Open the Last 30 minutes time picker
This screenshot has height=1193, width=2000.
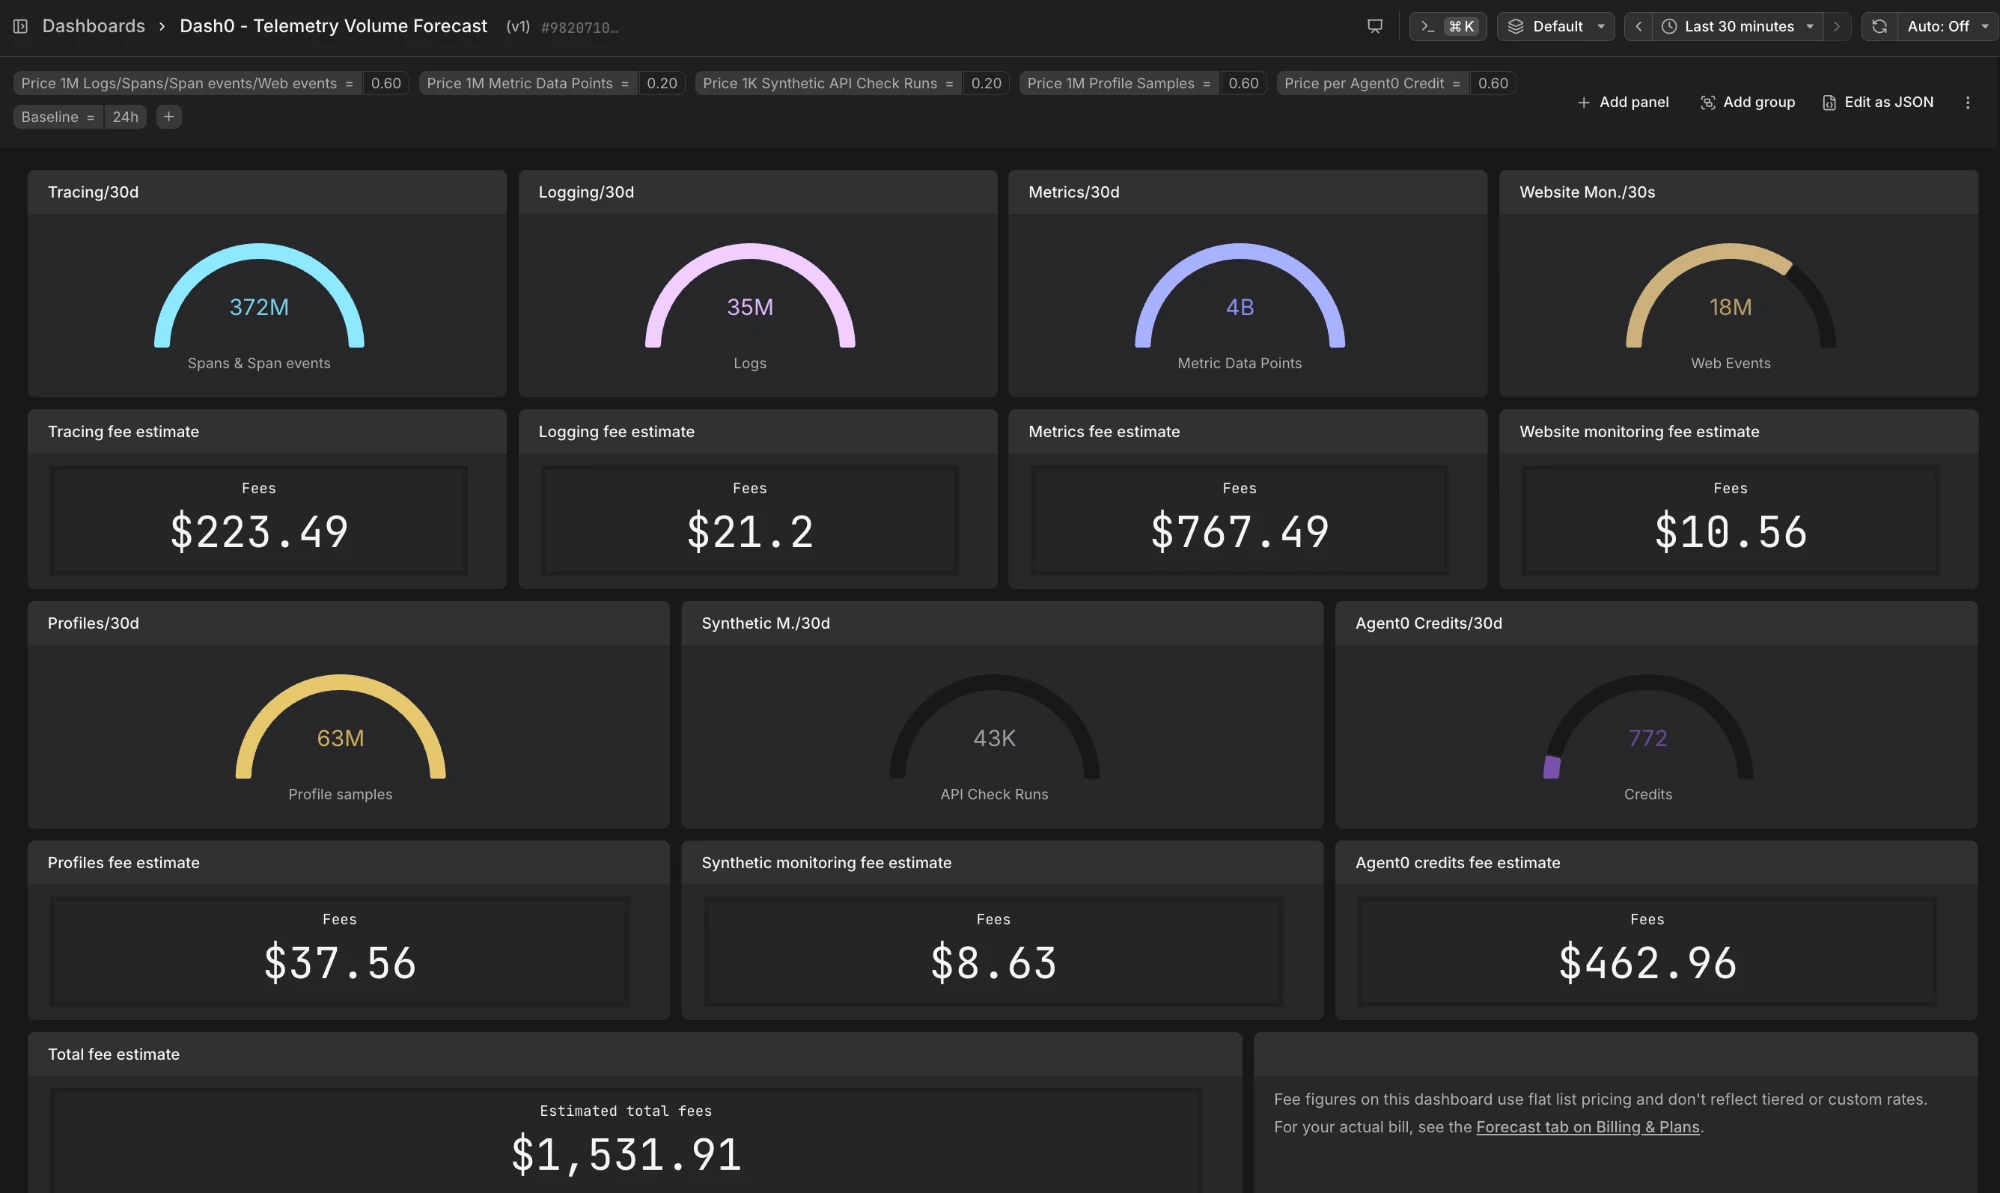tap(1738, 26)
